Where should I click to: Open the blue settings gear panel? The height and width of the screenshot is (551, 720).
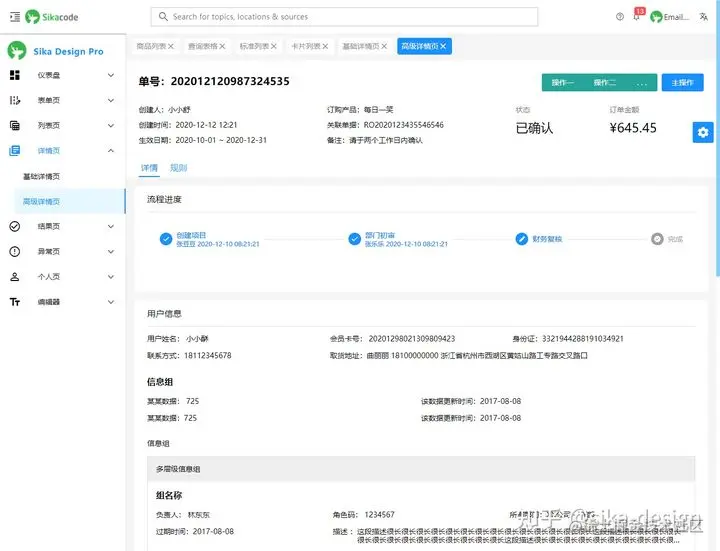pyautogui.click(x=703, y=133)
